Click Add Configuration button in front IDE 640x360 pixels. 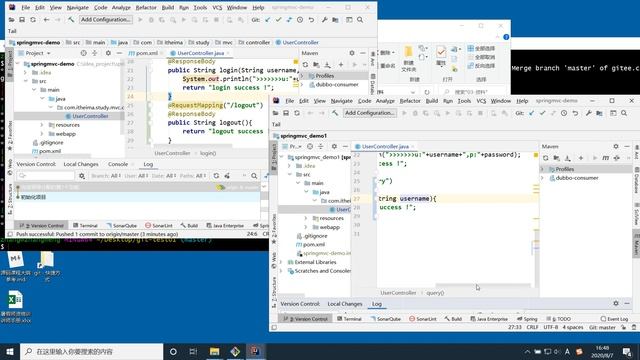click(370, 113)
